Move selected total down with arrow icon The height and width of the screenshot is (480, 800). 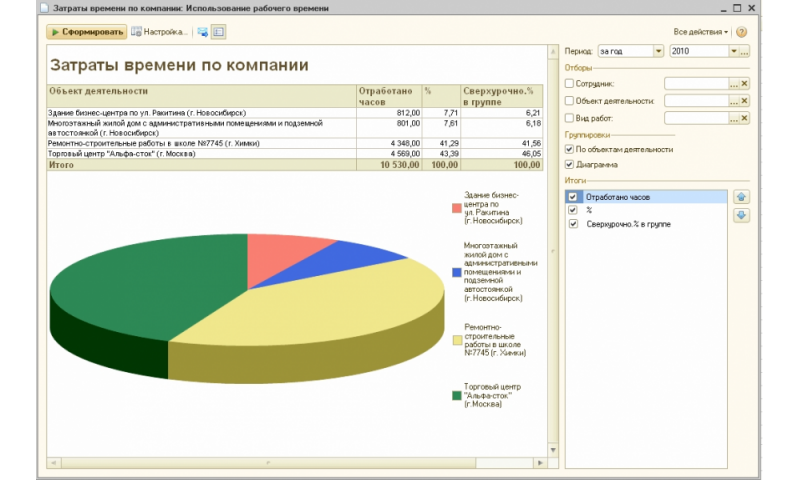coord(741,214)
